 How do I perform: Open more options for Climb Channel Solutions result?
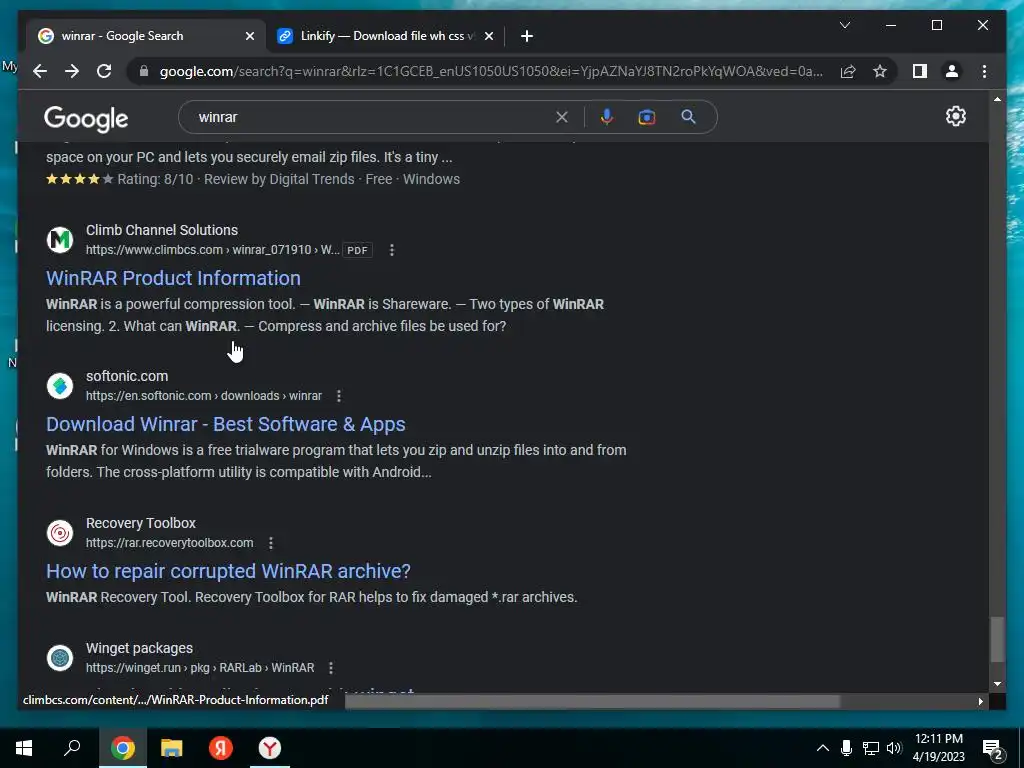[392, 250]
